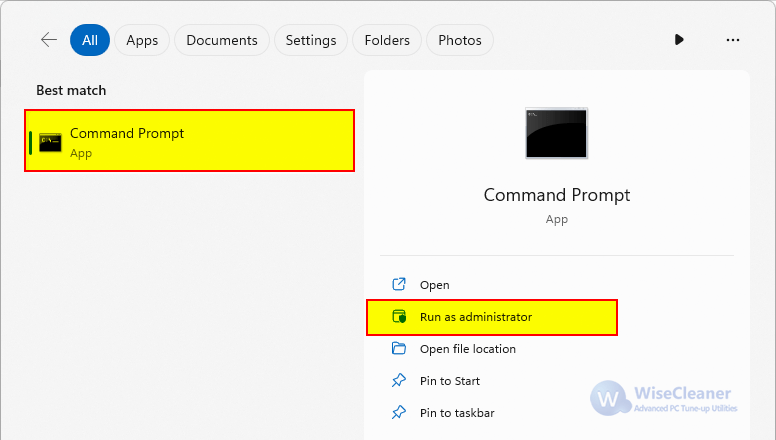
Task: Click the Run as administrator shield icon
Action: point(399,316)
